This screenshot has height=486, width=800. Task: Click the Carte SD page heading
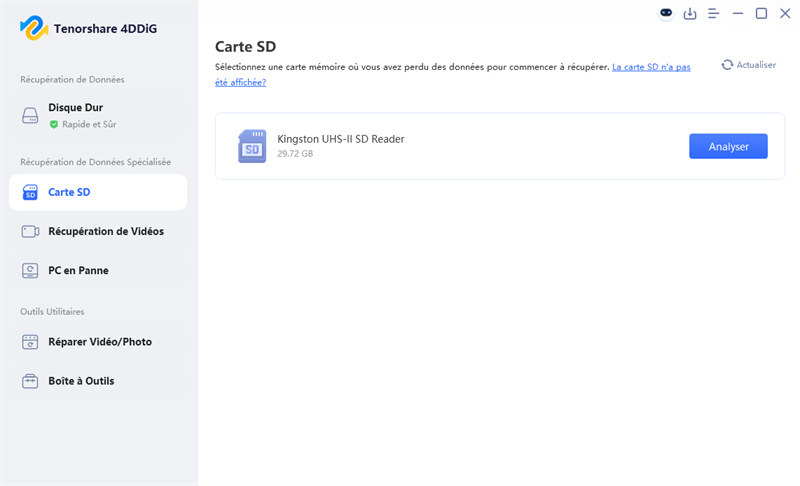tap(245, 46)
